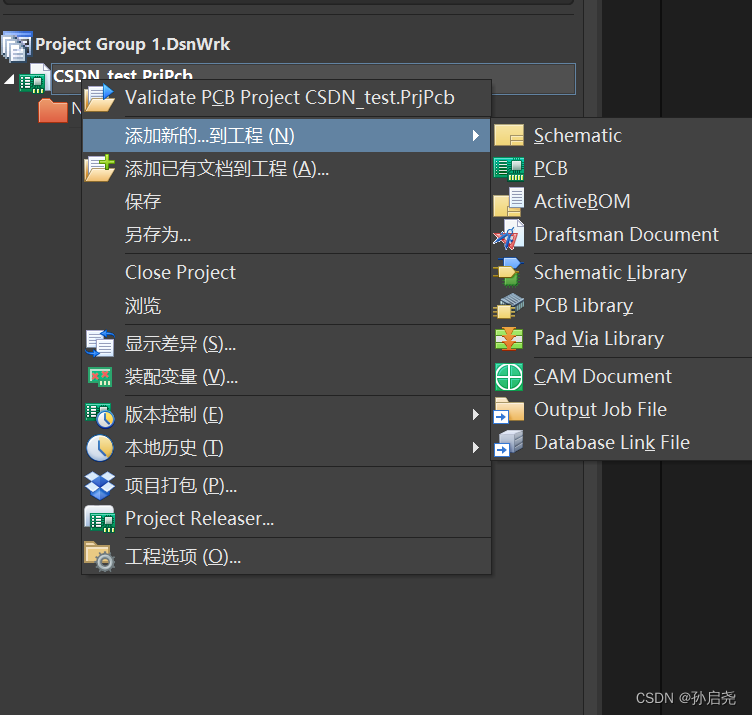Click the add existing document folder icon
The width and height of the screenshot is (752, 715).
[99, 168]
